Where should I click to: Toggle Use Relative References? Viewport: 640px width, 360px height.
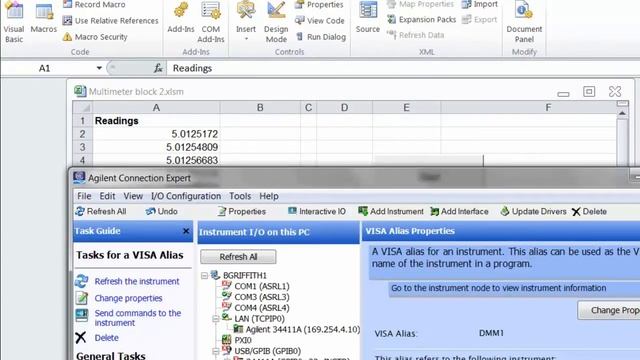(x=111, y=20)
